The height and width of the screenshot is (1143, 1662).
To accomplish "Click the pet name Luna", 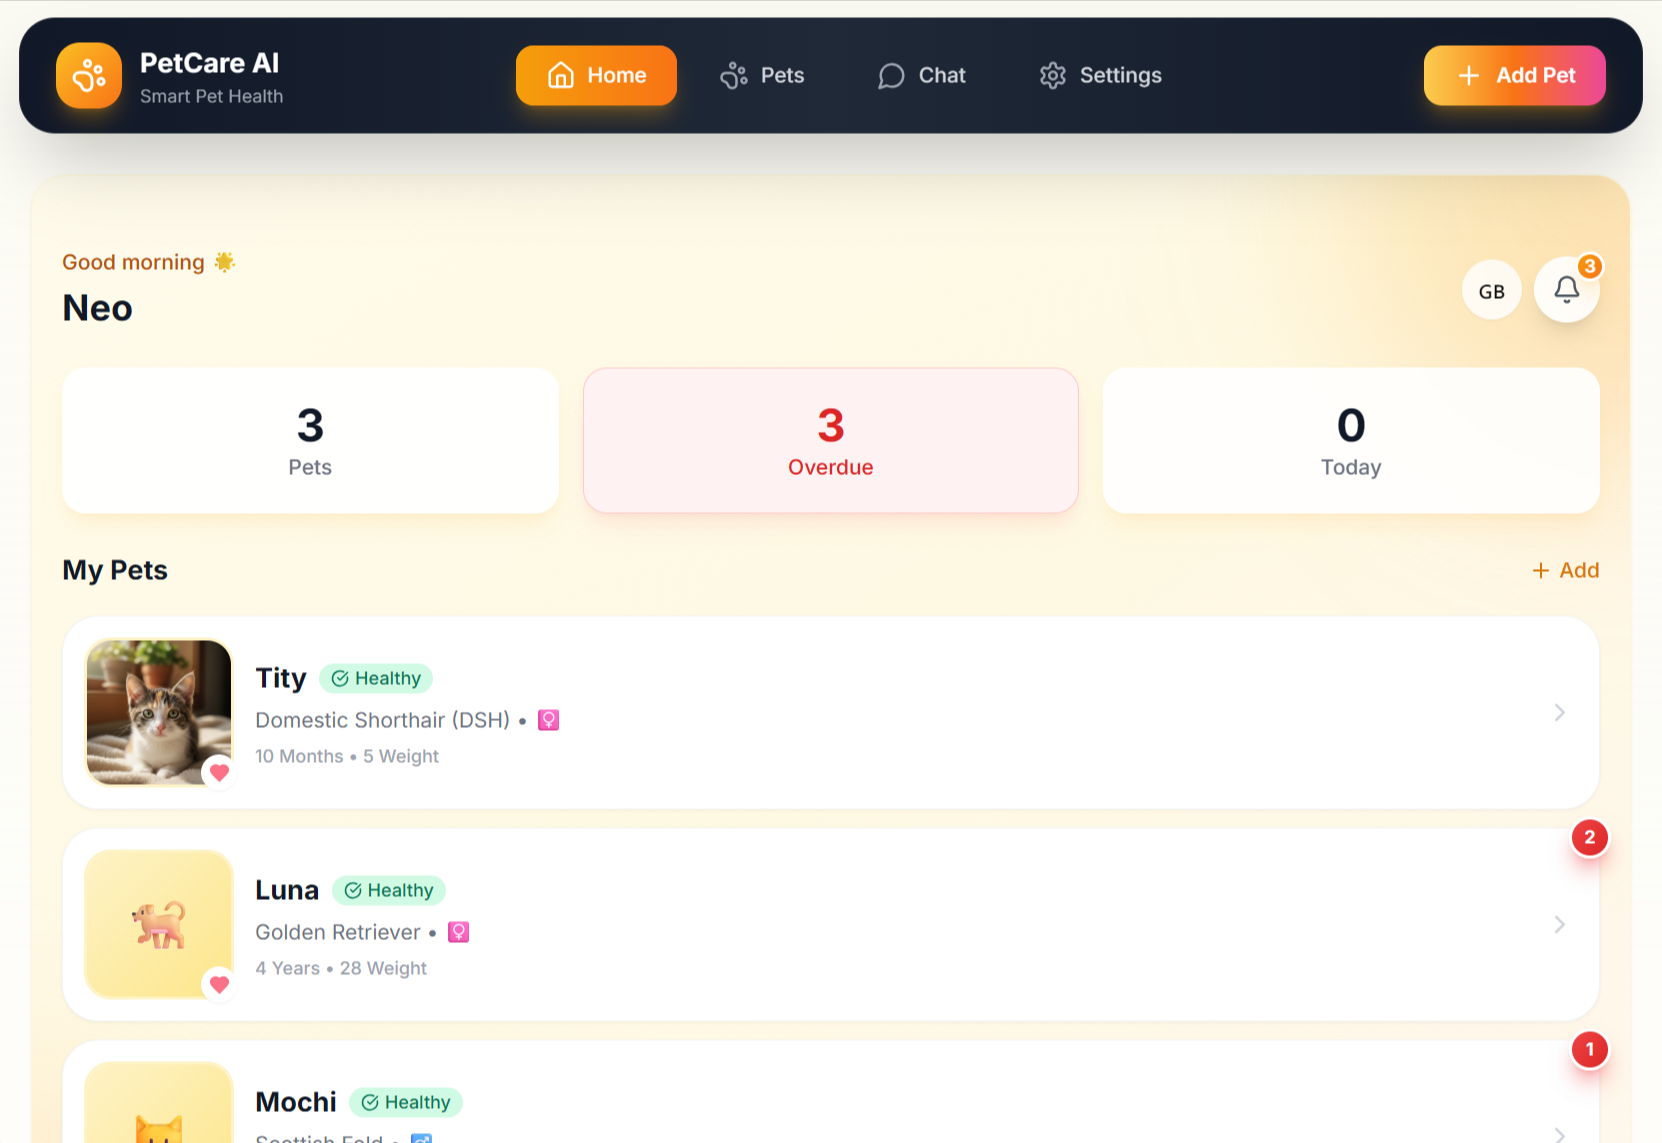I will coord(287,890).
